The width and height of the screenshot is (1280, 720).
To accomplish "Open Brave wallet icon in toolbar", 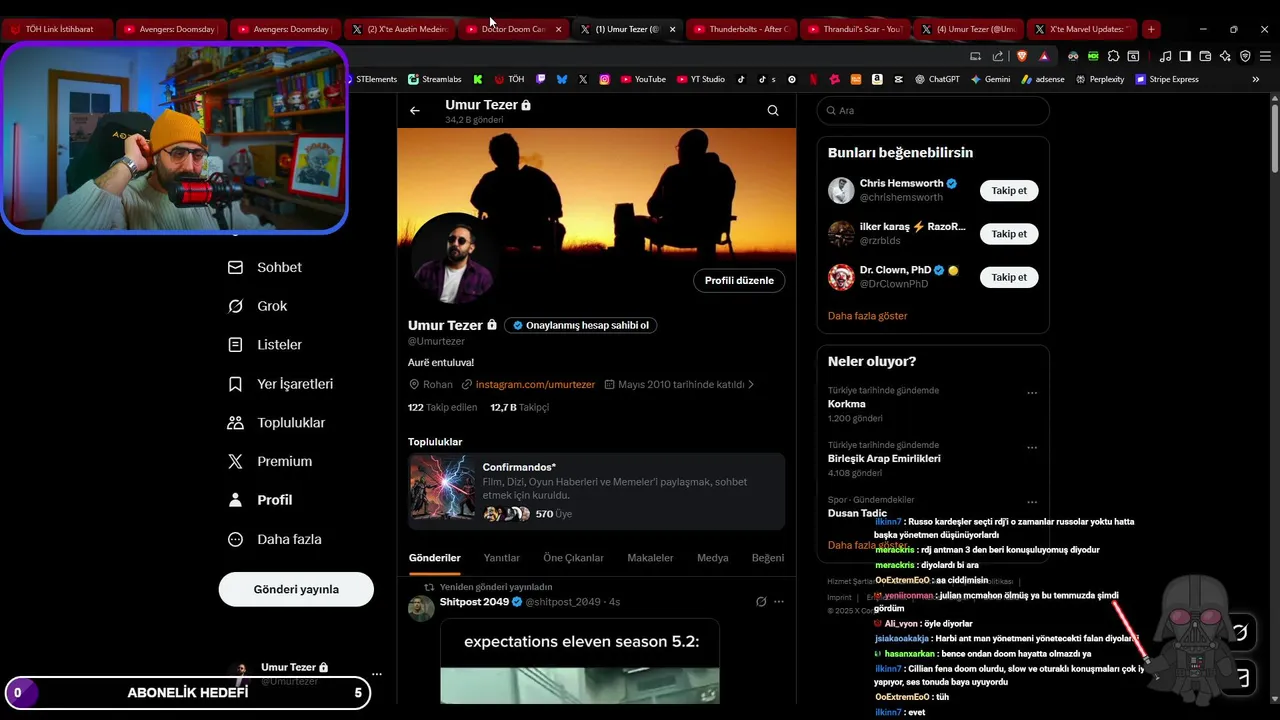I will [x=1205, y=56].
